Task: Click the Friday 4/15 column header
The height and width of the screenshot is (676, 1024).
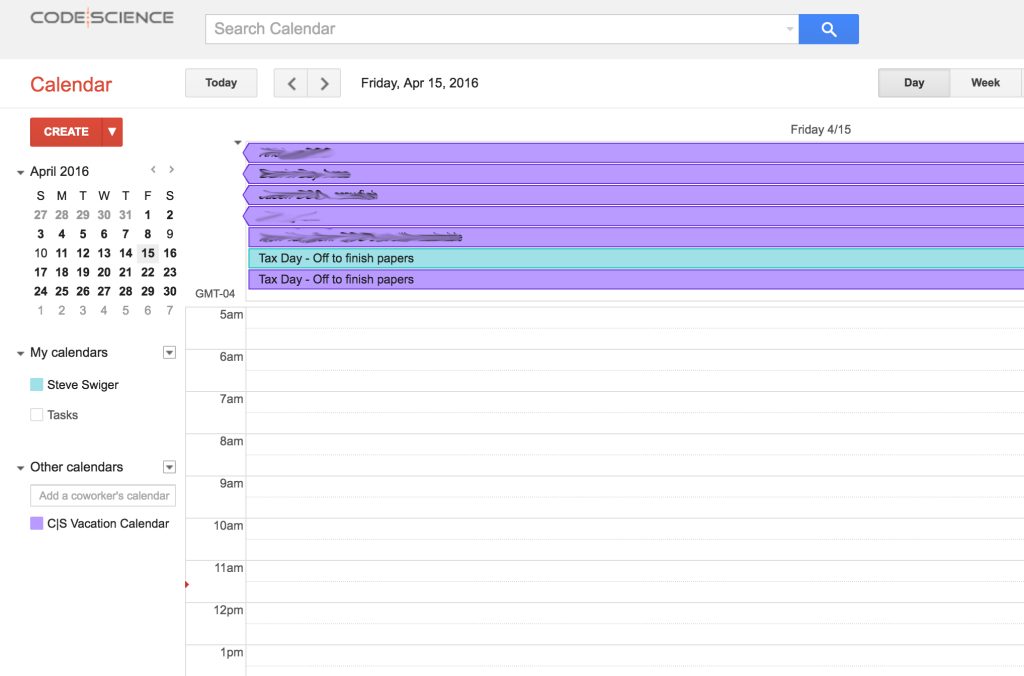Action: (820, 130)
